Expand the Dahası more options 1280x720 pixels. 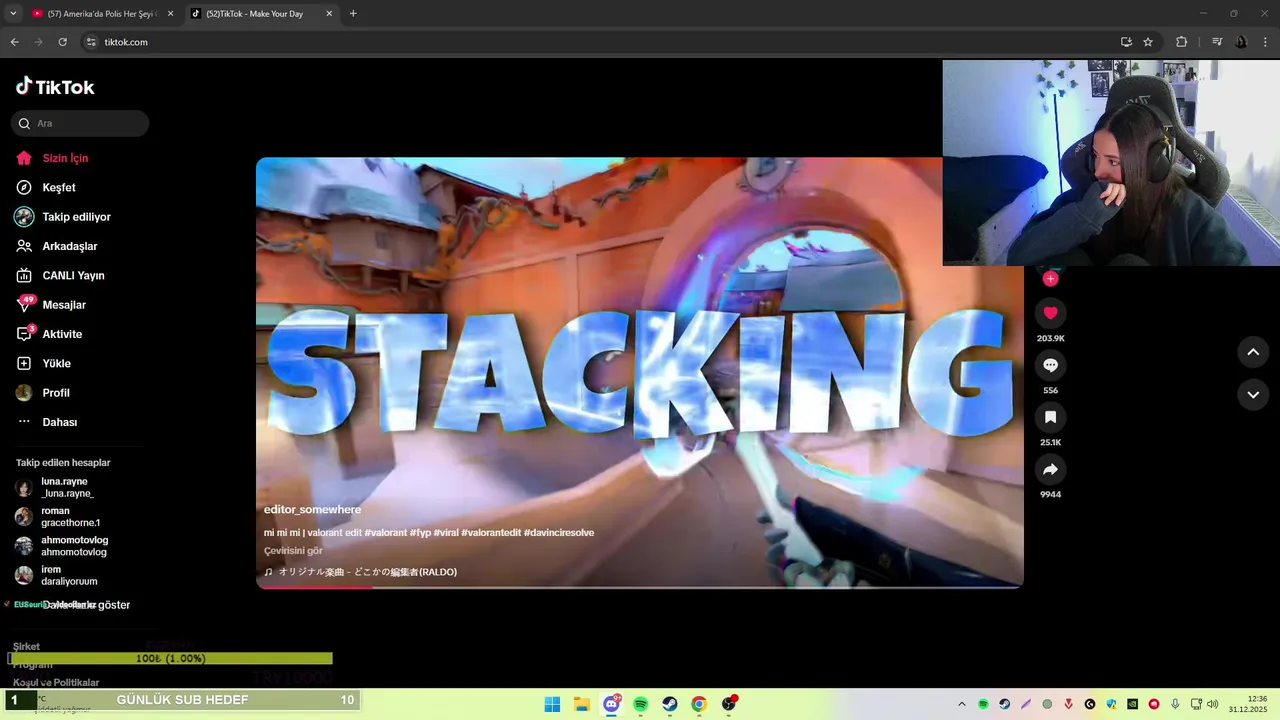47,422
